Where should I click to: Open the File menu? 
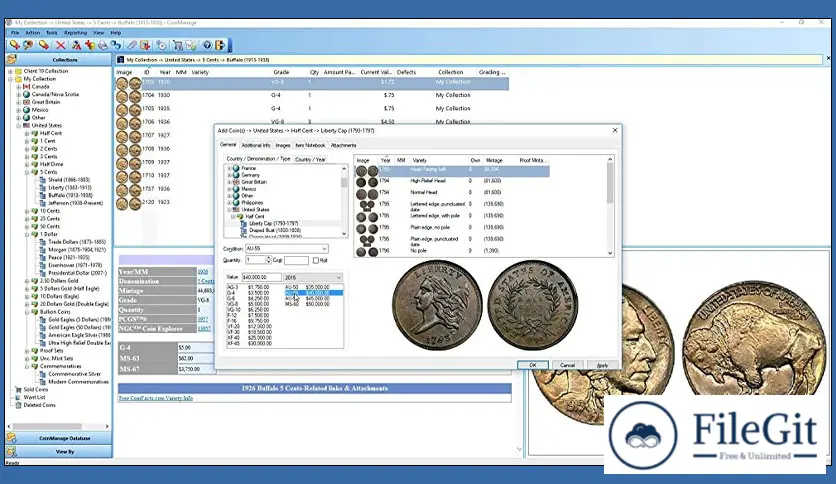tap(15, 33)
